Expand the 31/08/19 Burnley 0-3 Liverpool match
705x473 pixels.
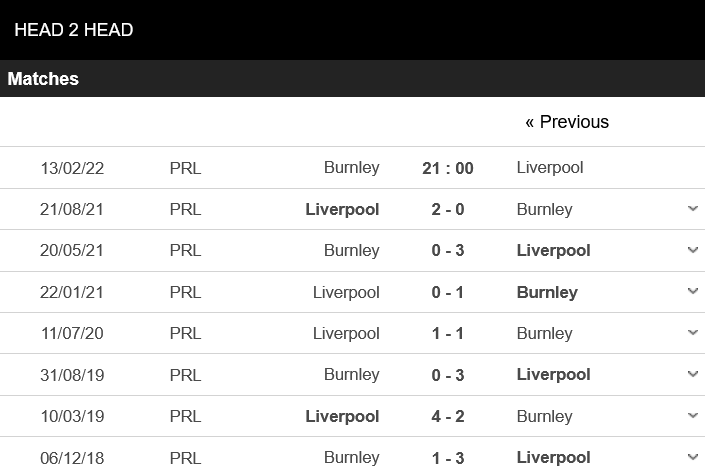[693, 374]
